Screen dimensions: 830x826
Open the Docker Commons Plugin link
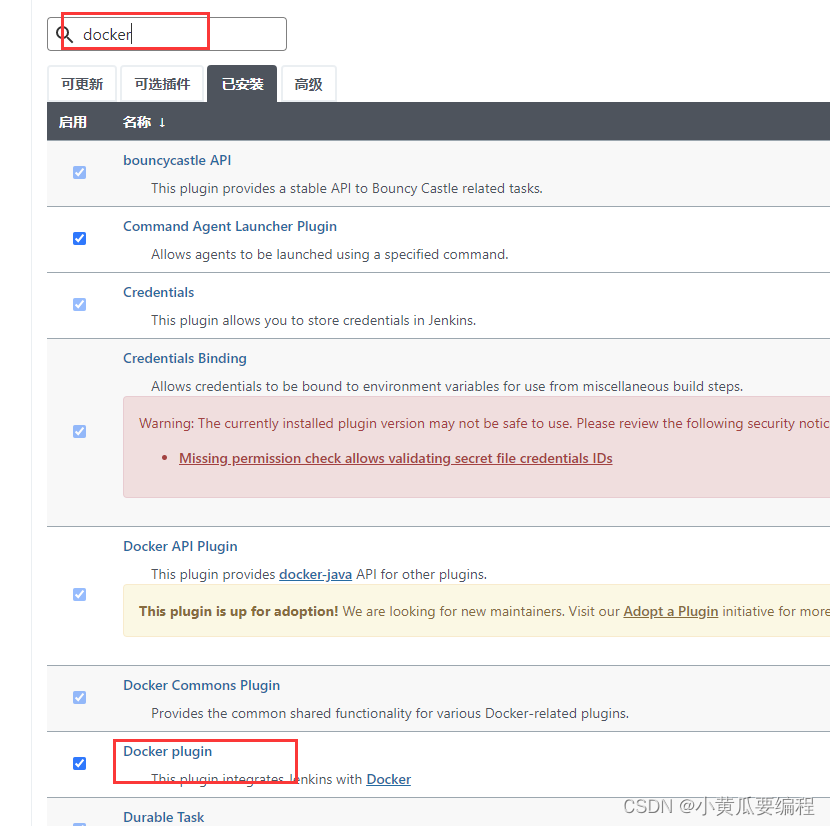click(x=202, y=685)
